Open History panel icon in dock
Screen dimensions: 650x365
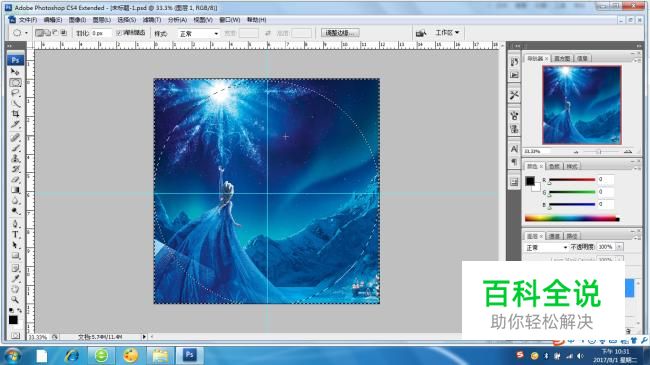pos(514,62)
